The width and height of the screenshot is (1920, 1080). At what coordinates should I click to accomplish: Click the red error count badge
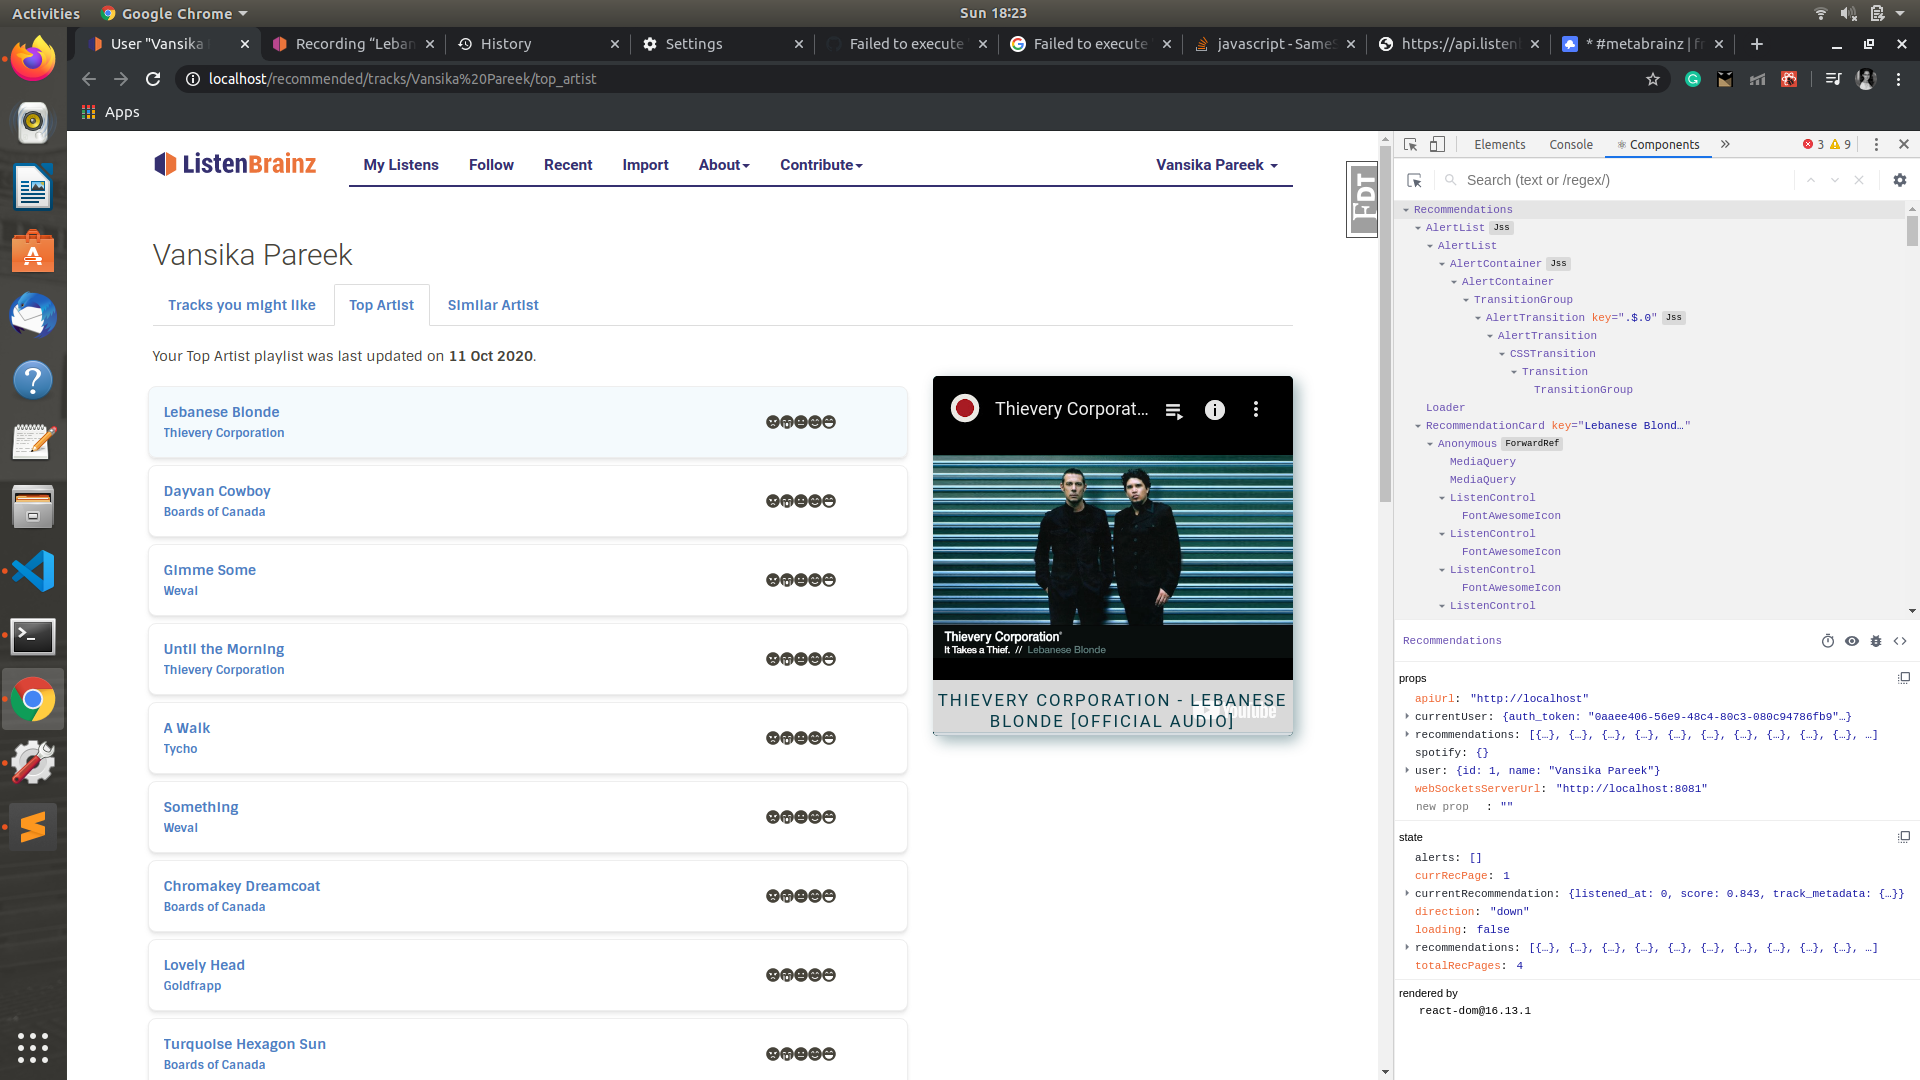click(x=1813, y=144)
